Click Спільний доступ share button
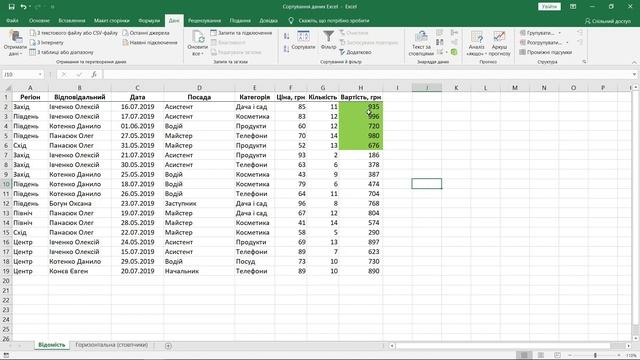Image resolution: width=640 pixels, height=360 pixels. [607, 20]
